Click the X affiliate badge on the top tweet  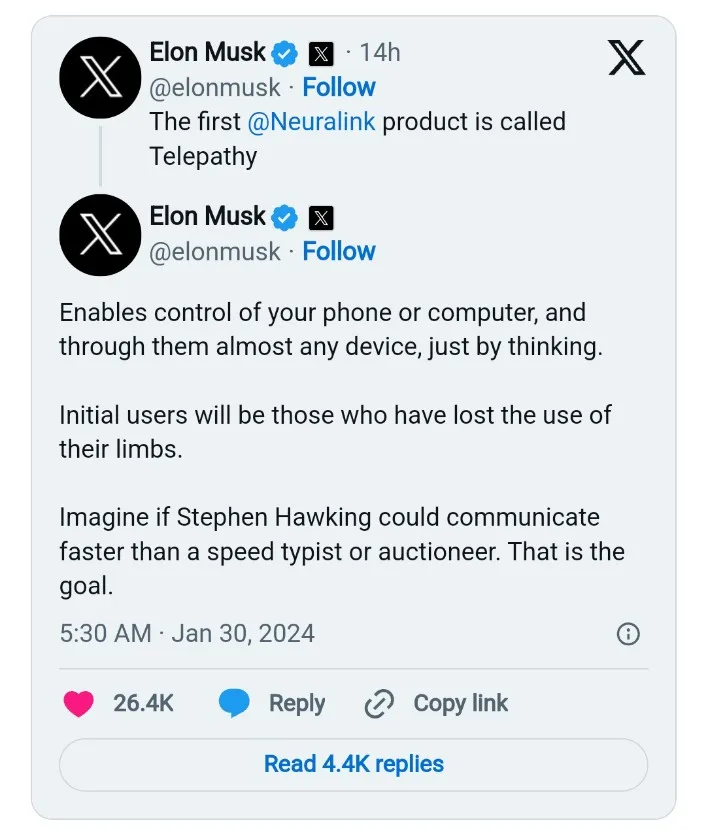[x=321, y=54]
